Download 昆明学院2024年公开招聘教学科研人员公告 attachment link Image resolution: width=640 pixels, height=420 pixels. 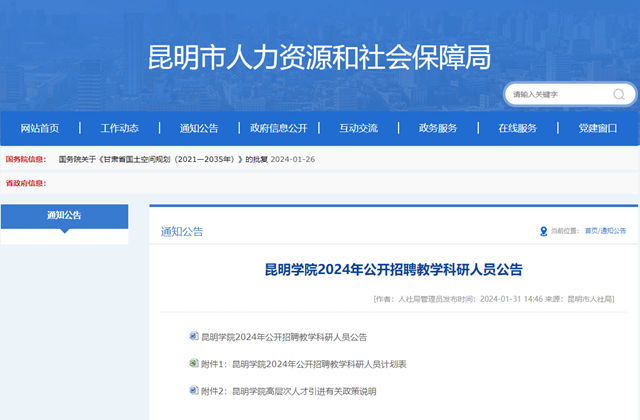[x=284, y=337]
